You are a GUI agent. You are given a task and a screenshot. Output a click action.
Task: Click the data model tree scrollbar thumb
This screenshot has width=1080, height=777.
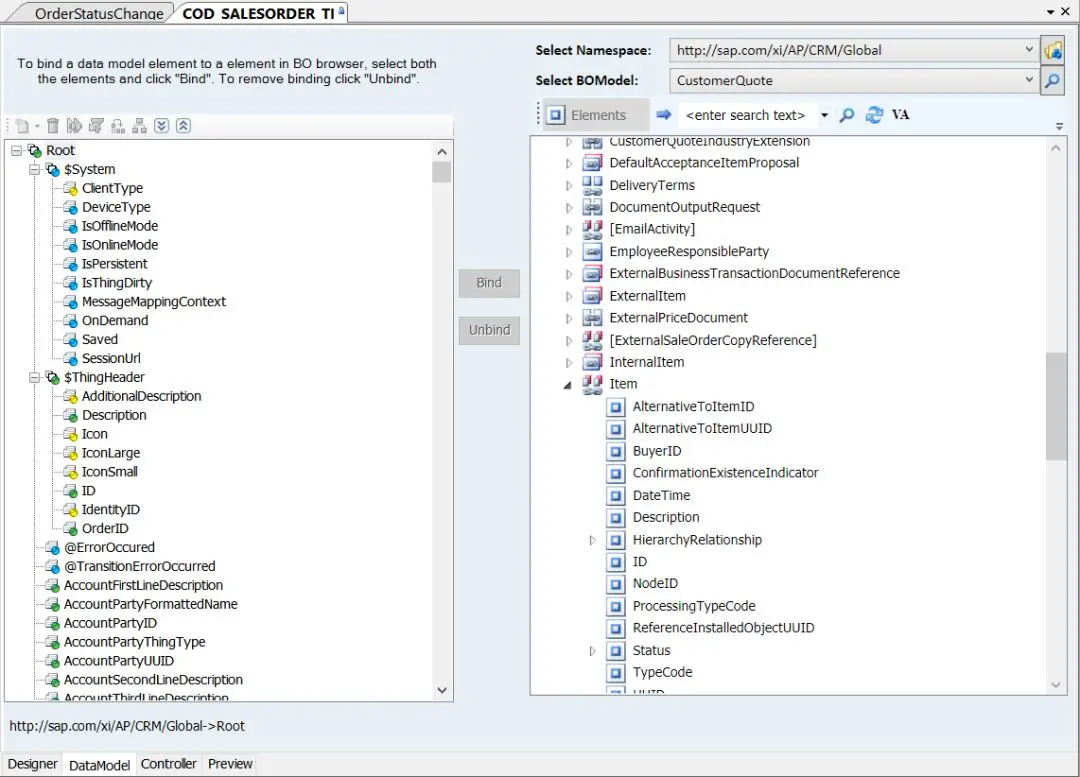pyautogui.click(x=442, y=172)
